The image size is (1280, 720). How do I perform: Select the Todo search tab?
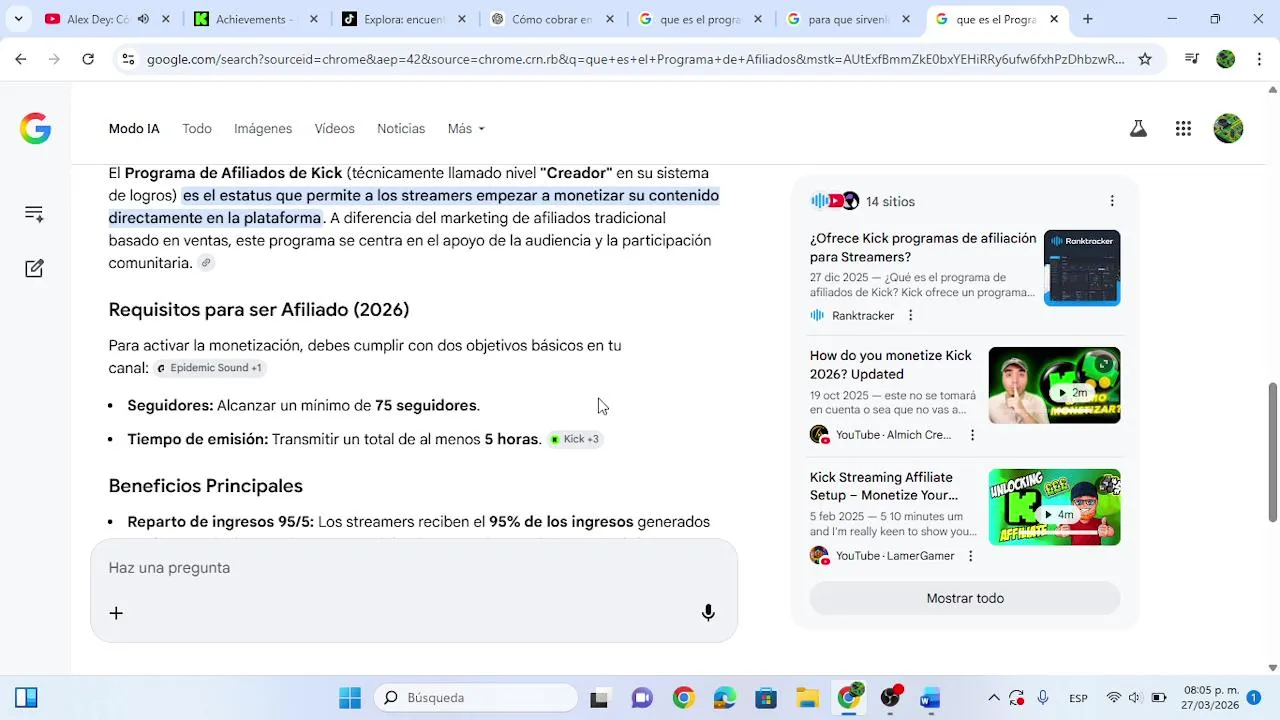pyautogui.click(x=197, y=129)
